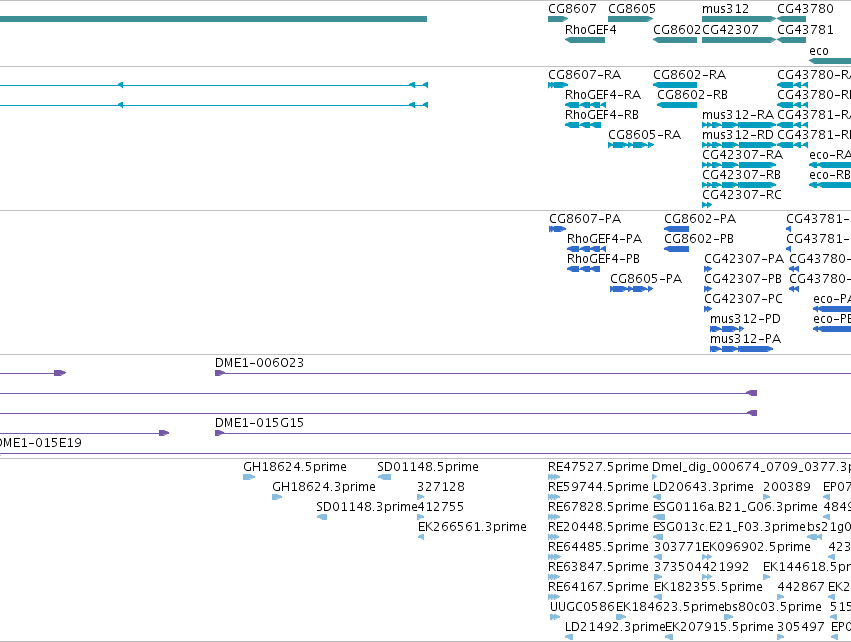Select protein CG8602-PB
The height and width of the screenshot is (642, 851).
pyautogui.click(x=676, y=249)
